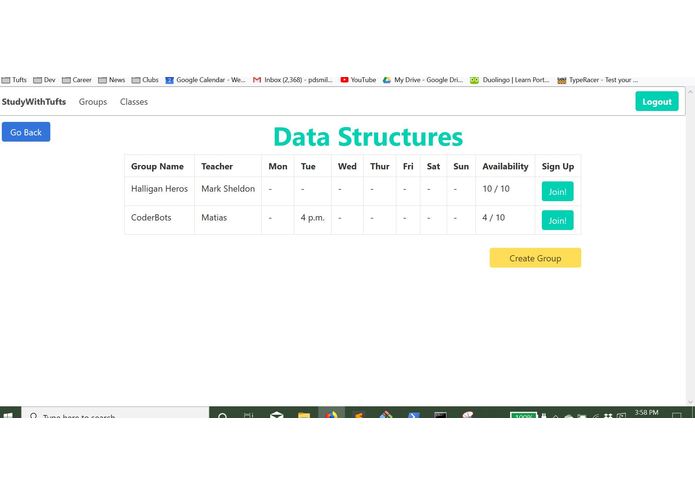Open the Career bookmarks folder
Image resolution: width=695 pixels, height=494 pixels.
pyautogui.click(x=77, y=80)
